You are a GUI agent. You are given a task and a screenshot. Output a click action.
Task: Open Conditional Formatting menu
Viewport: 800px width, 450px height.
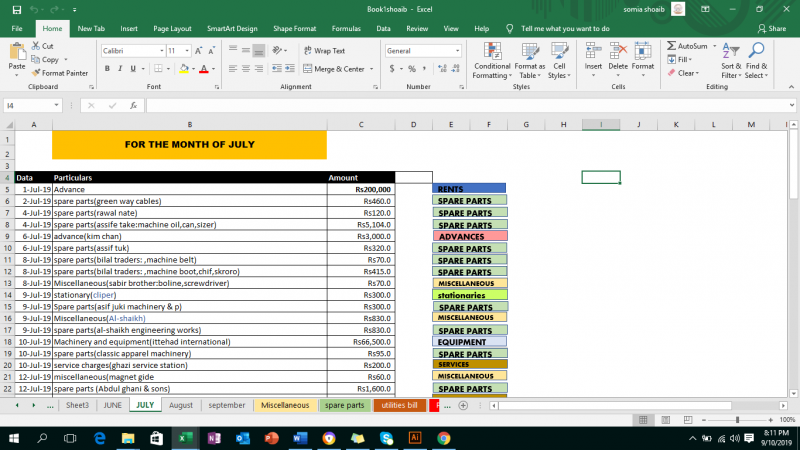[491, 60]
